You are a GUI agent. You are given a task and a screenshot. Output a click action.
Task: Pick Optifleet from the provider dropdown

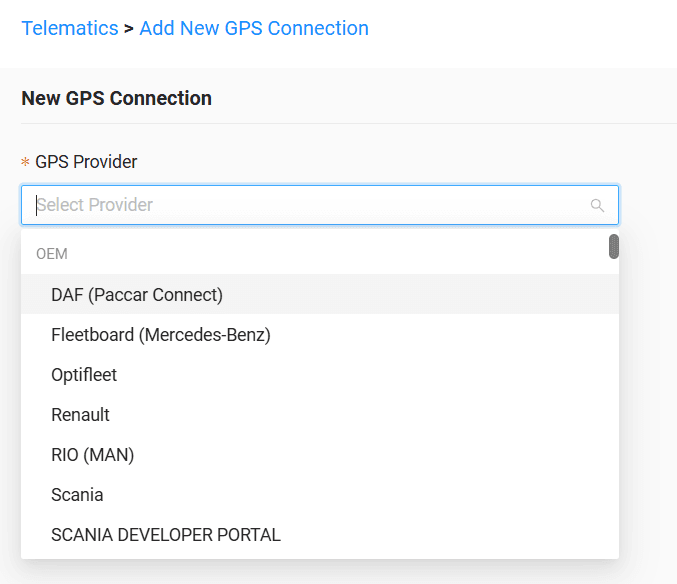point(84,375)
